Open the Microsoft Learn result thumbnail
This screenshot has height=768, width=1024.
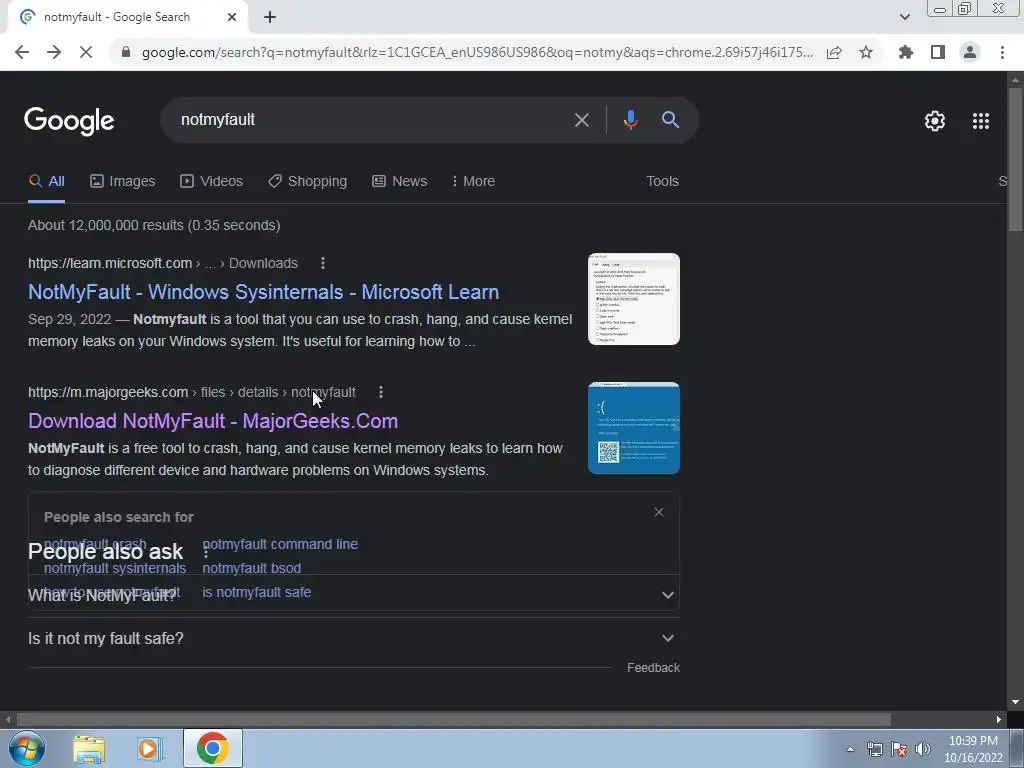(x=633, y=298)
